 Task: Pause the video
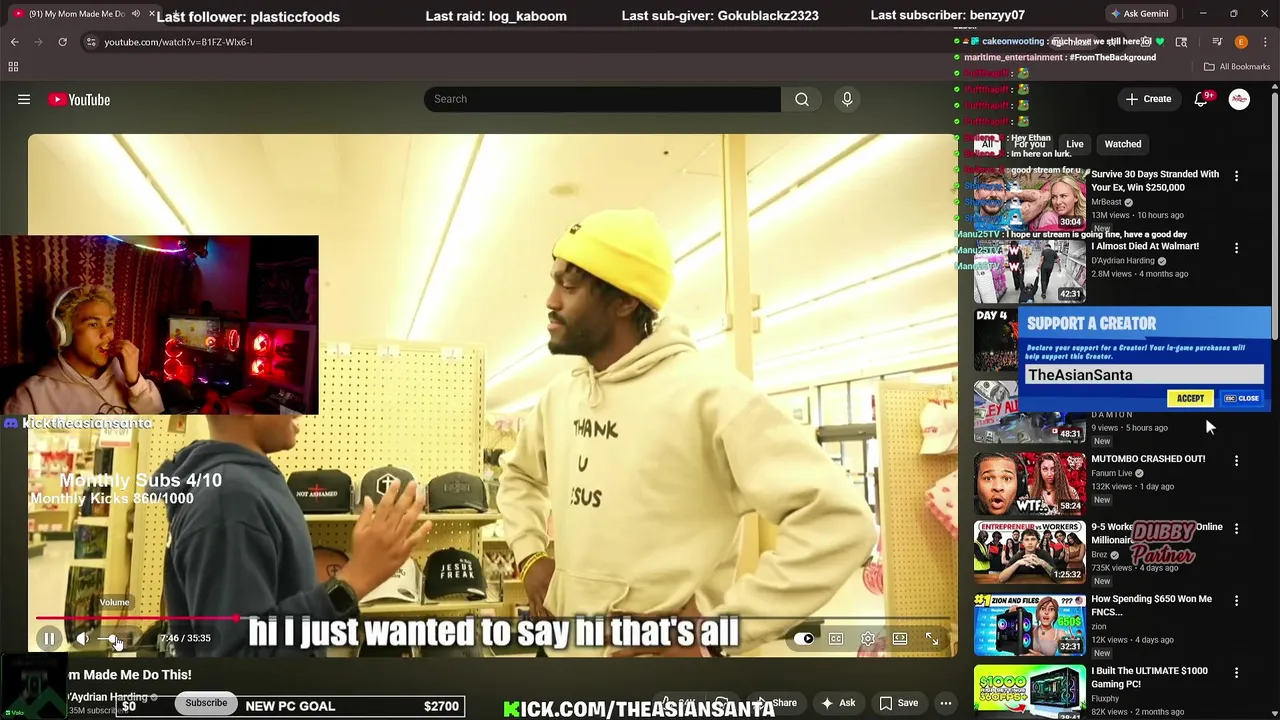(x=48, y=638)
